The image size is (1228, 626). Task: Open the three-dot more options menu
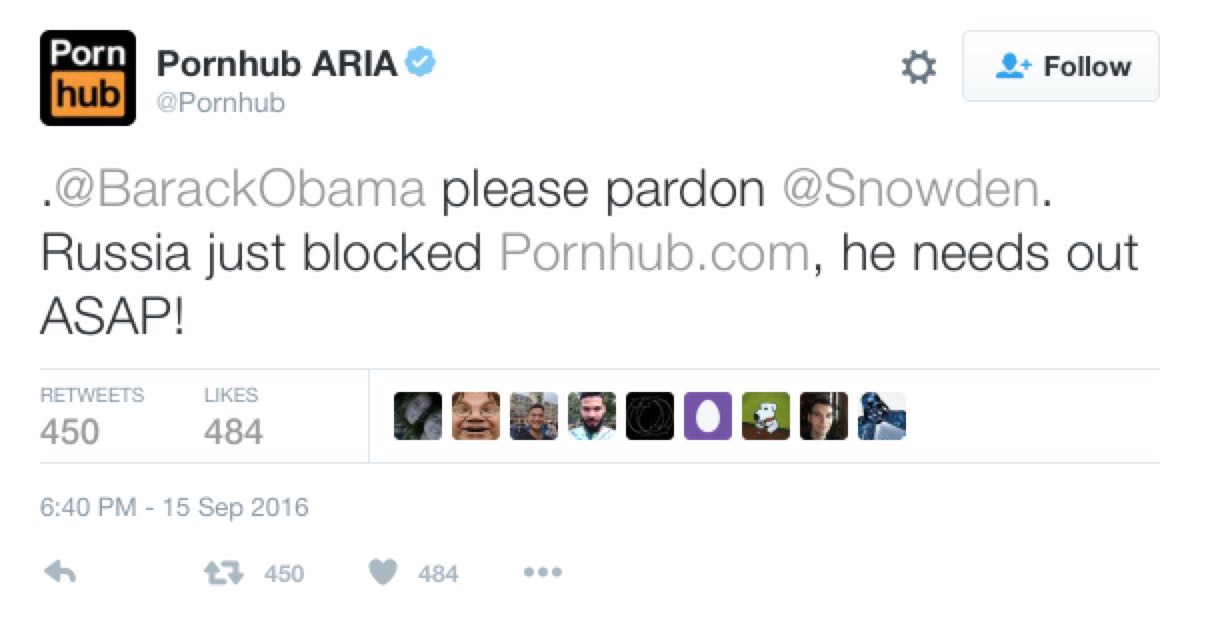[543, 573]
